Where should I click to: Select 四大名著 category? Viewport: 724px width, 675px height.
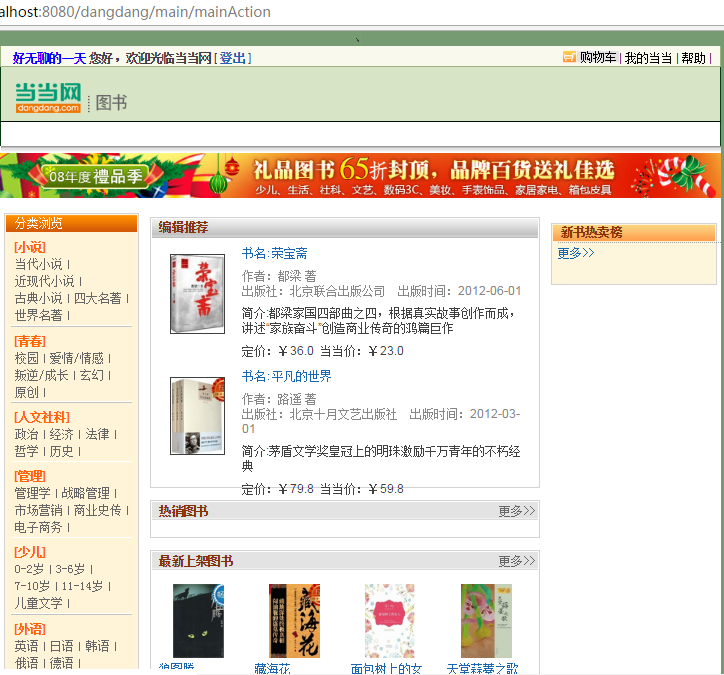tap(97, 298)
